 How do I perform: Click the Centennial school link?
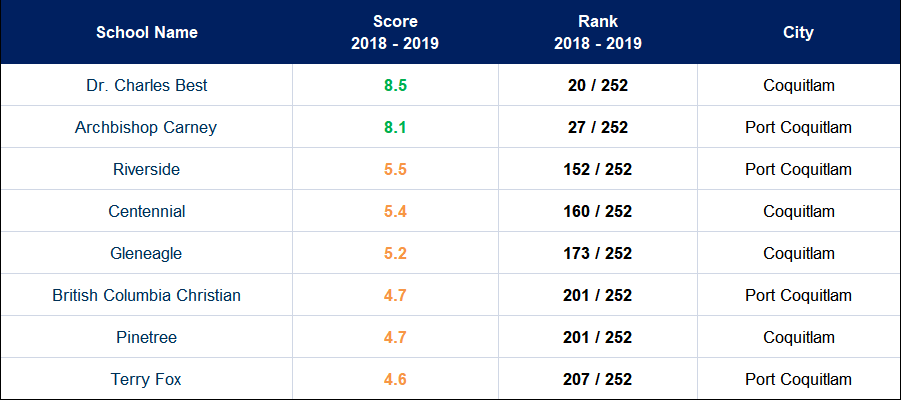tap(147, 211)
